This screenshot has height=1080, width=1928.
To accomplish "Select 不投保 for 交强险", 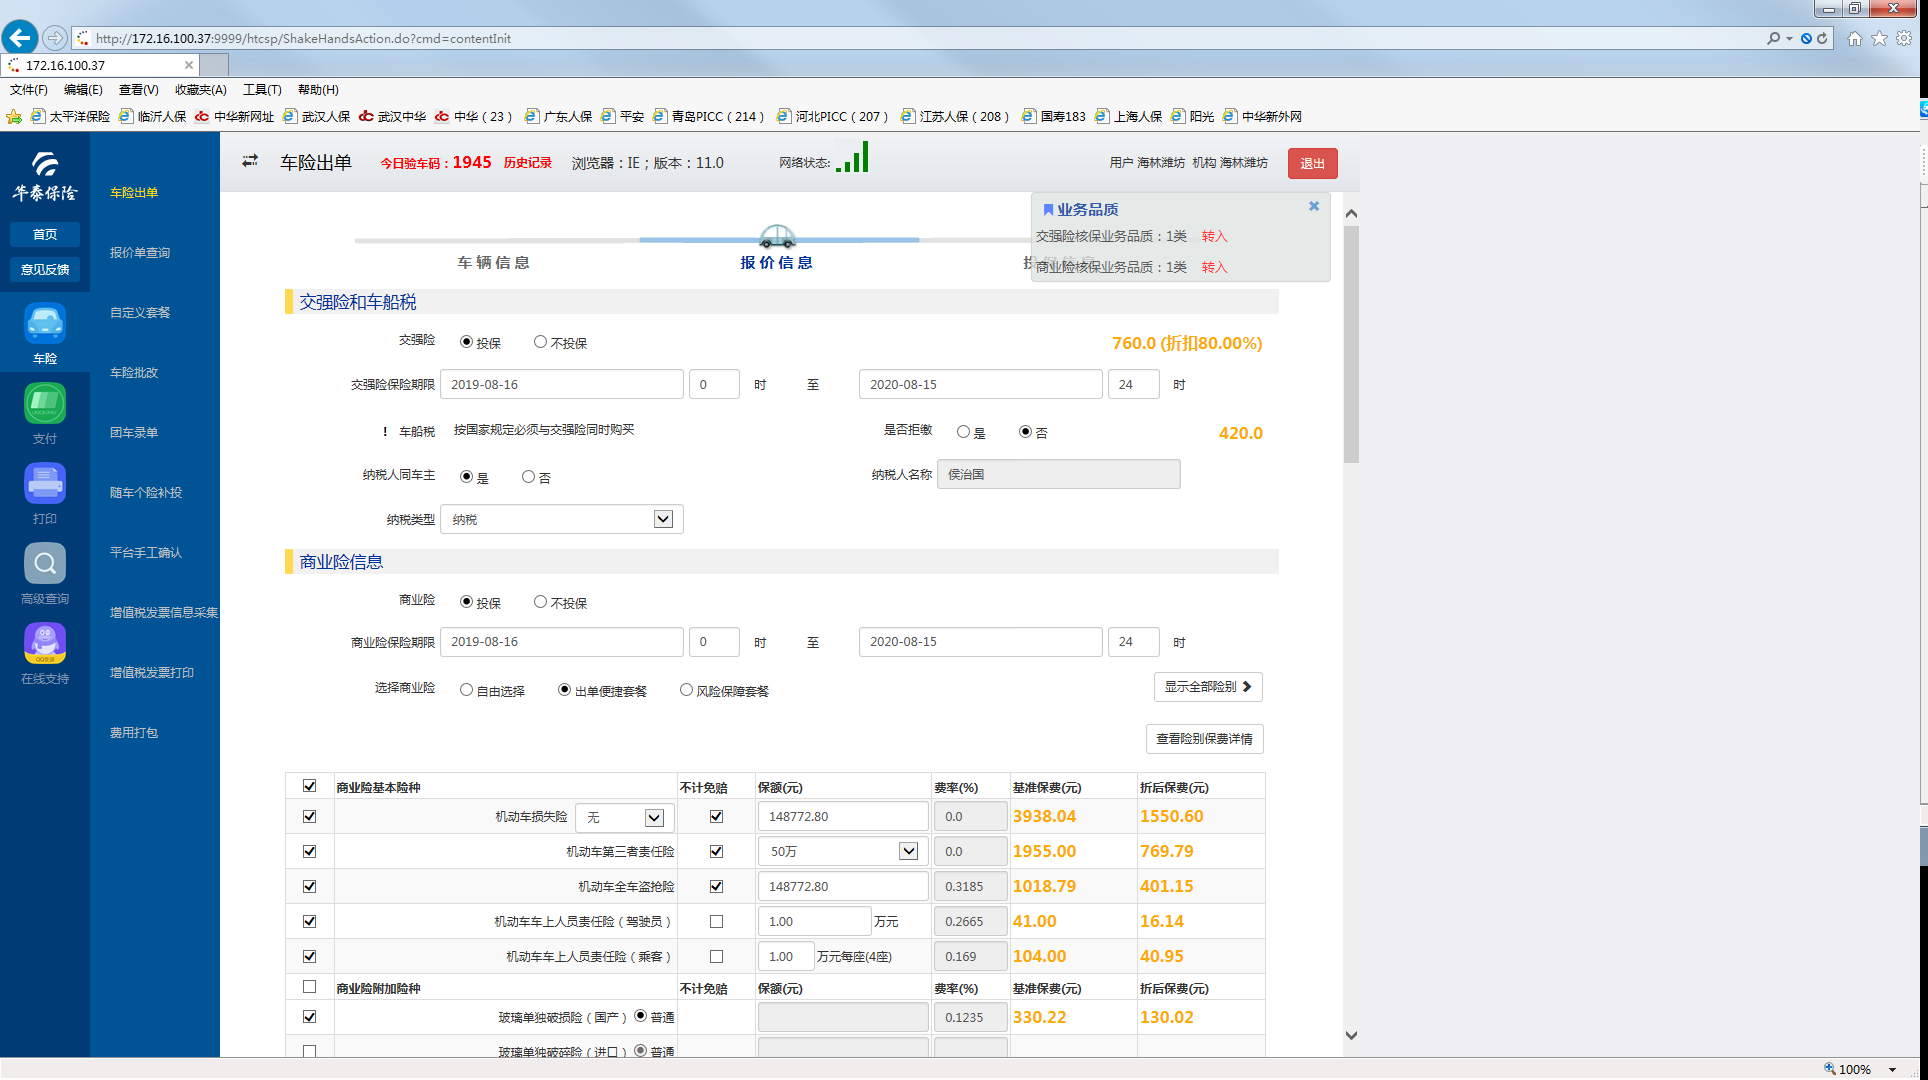I will pos(540,342).
